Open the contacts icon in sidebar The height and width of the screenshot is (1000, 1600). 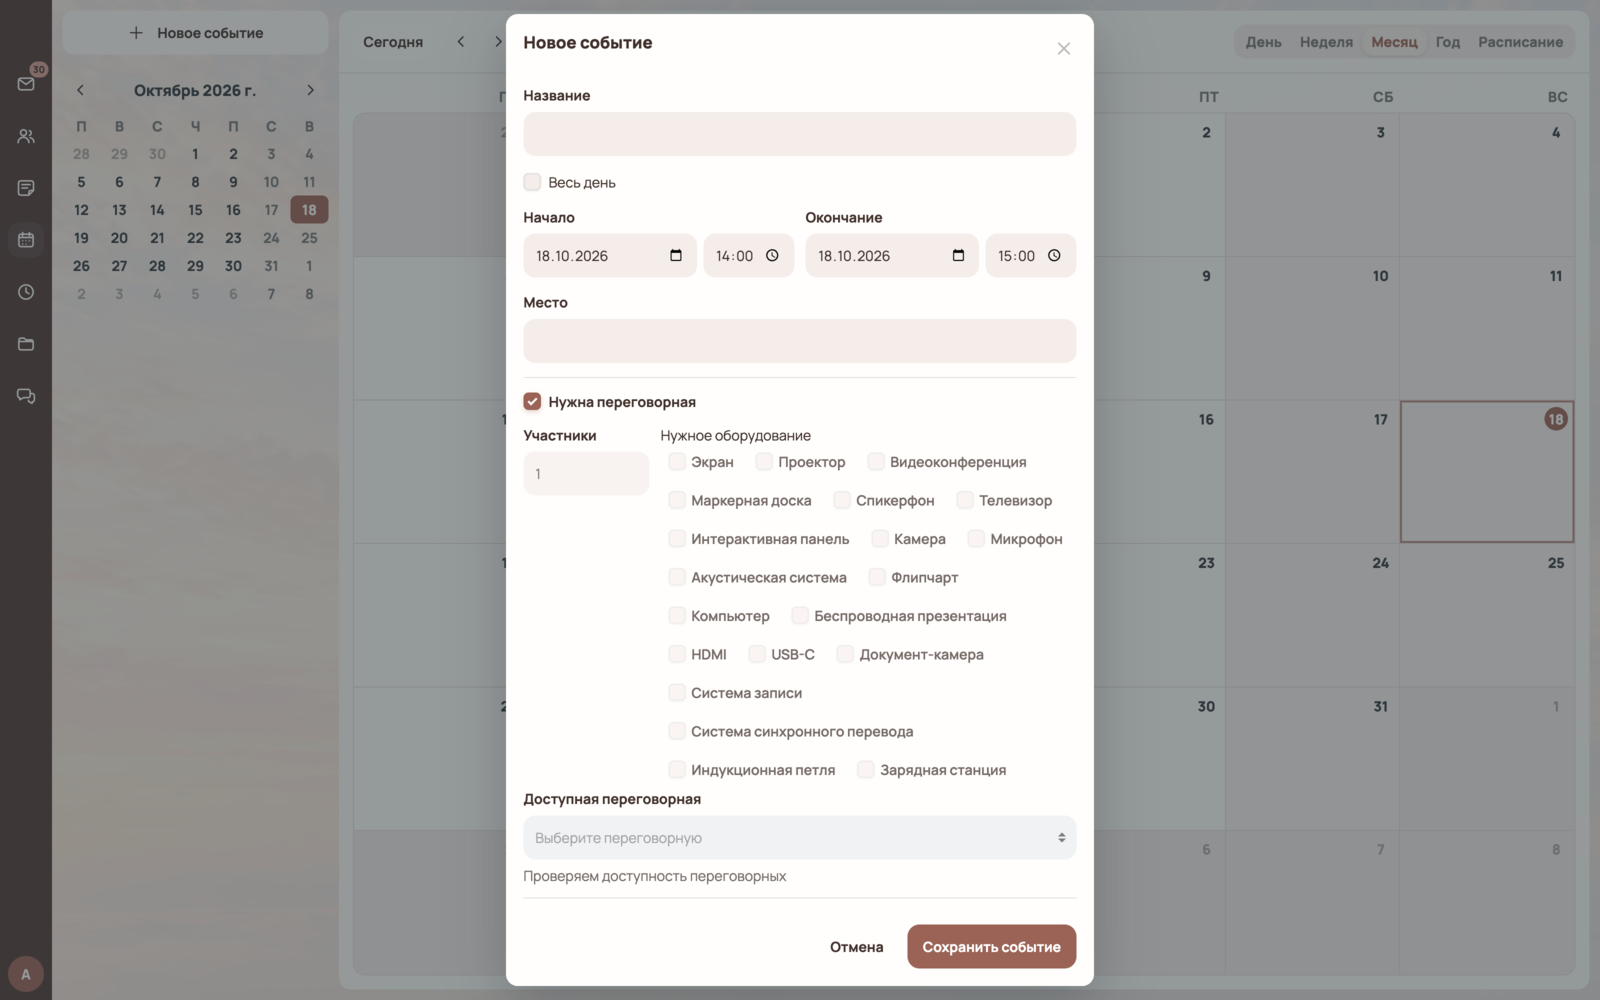(26, 136)
